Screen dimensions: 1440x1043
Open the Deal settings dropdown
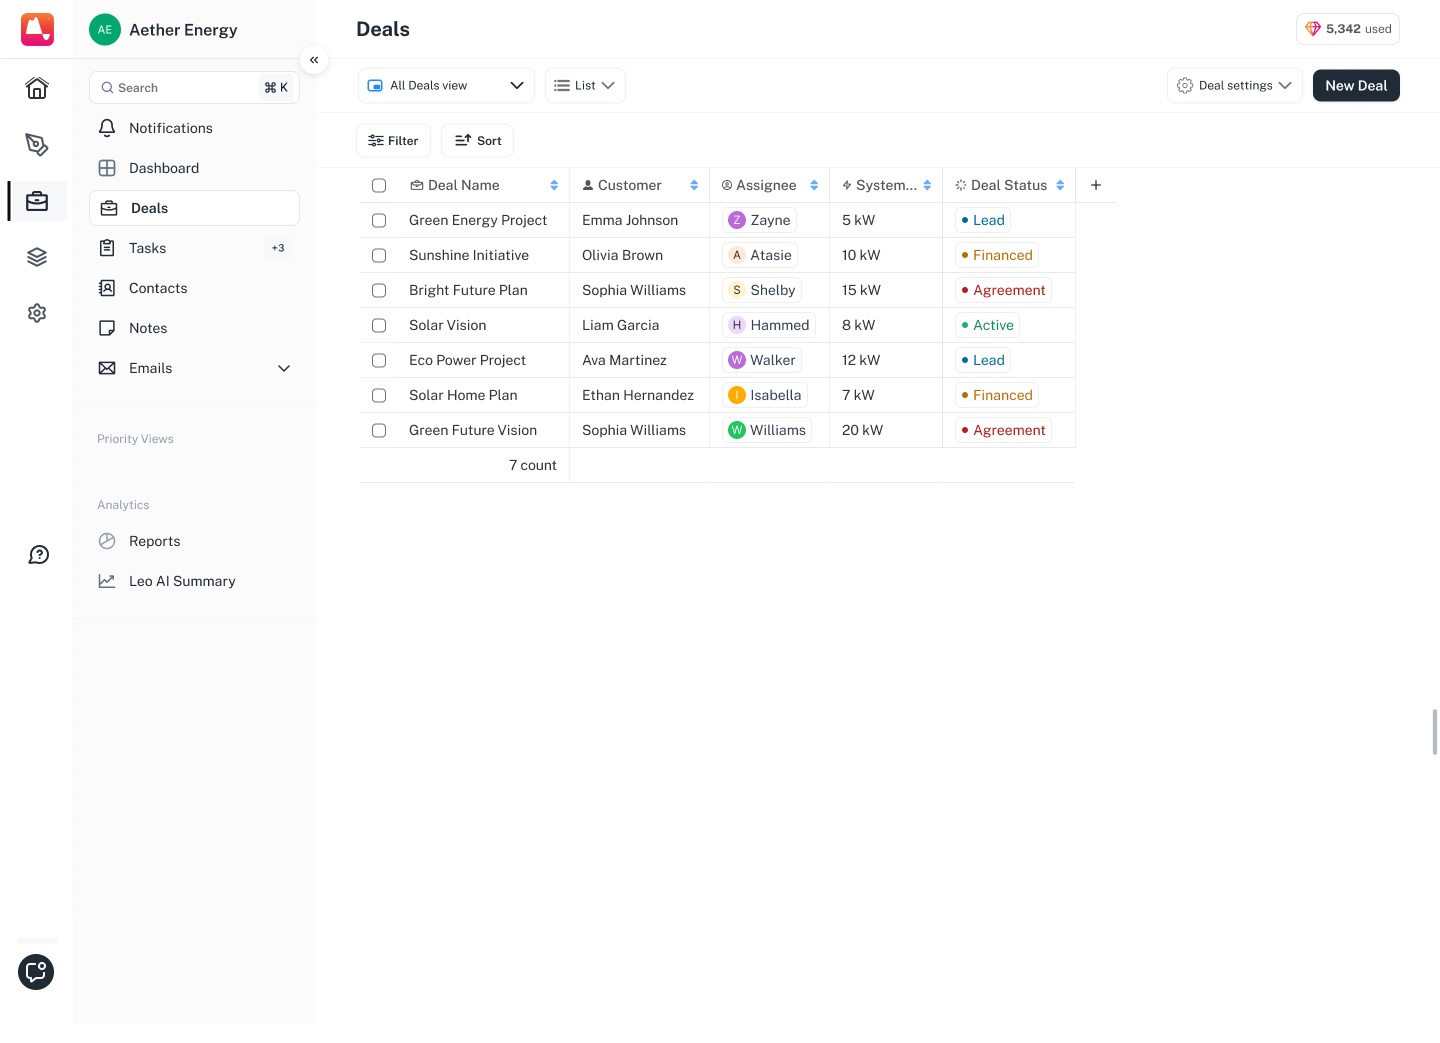click(1235, 85)
